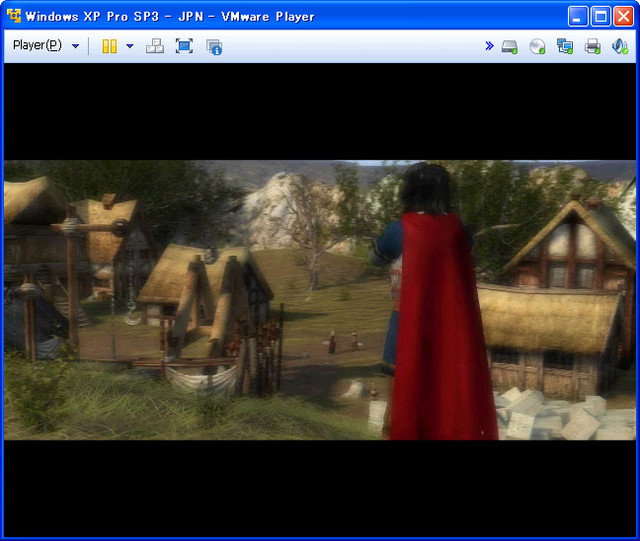Send Ctrl+Alt+Del to the VM

coord(155,46)
